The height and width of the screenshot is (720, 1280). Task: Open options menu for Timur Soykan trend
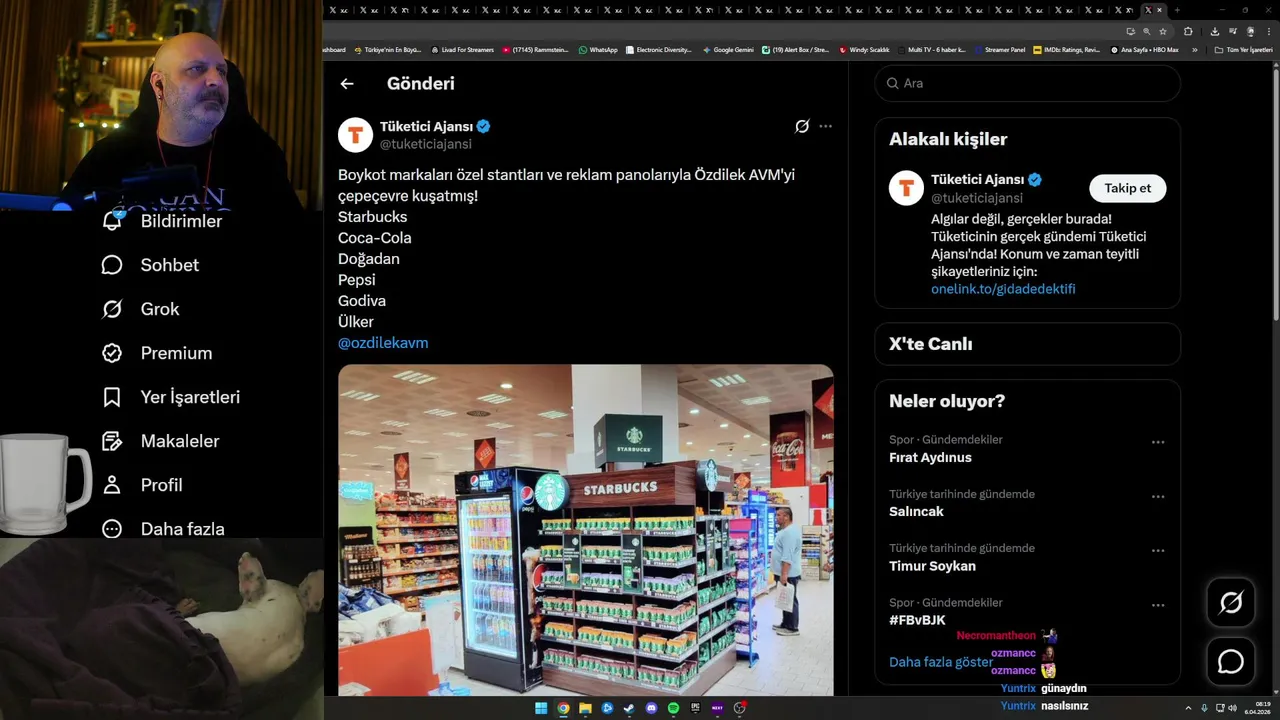[x=1158, y=550]
